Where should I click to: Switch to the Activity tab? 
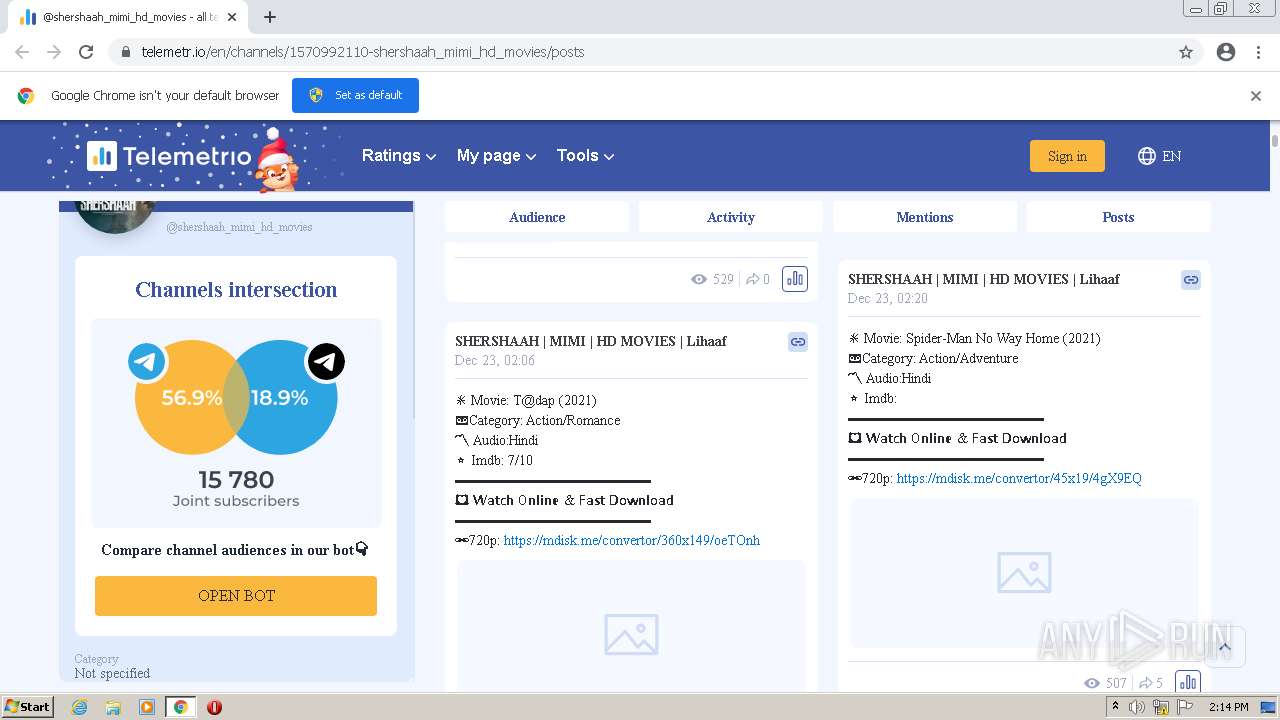730,217
